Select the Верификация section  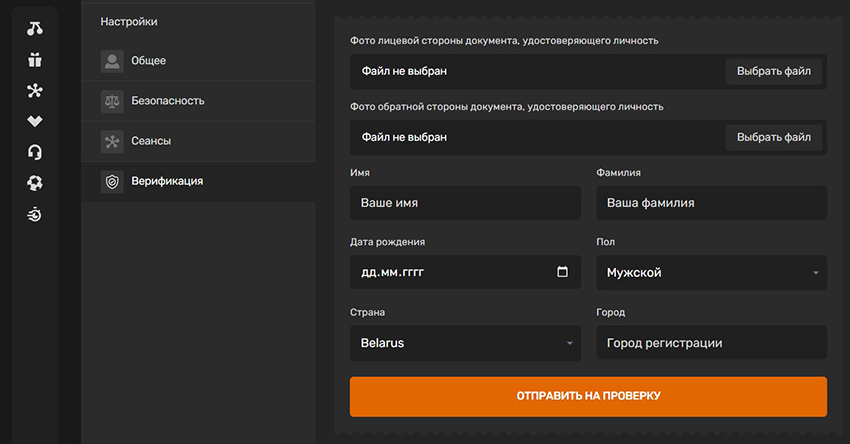[198, 182]
